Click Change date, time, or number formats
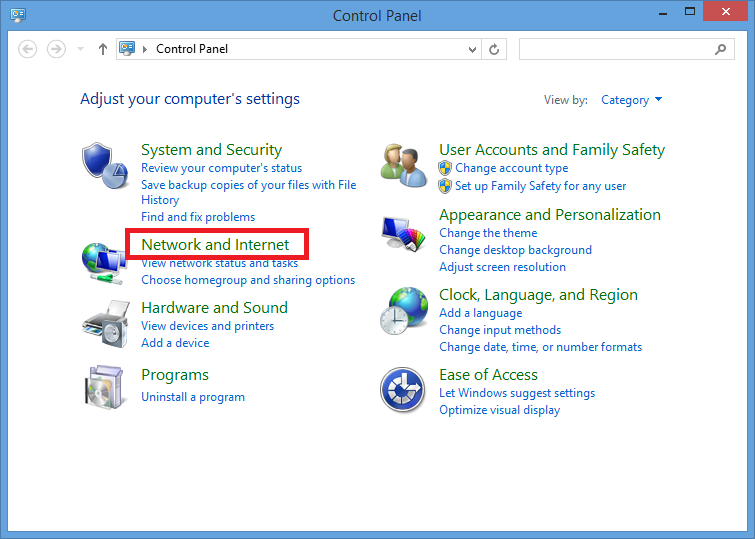755x539 pixels. pos(540,347)
